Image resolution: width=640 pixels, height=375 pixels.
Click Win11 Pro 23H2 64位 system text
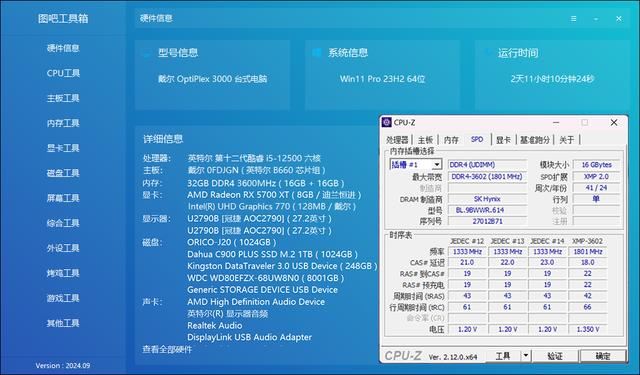(x=382, y=79)
